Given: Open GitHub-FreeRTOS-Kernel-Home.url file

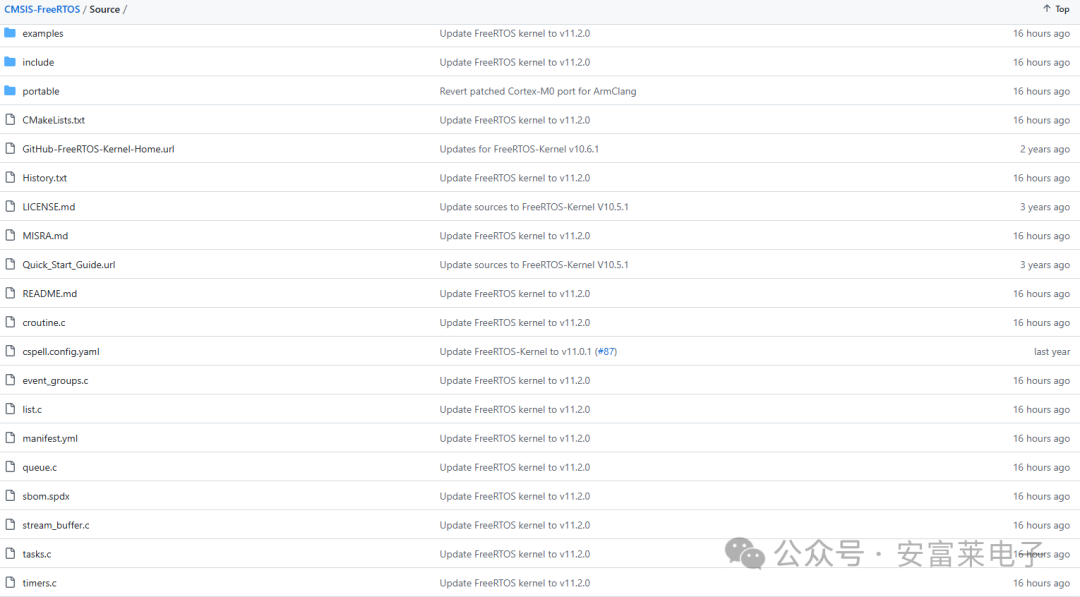Looking at the screenshot, I should point(98,149).
